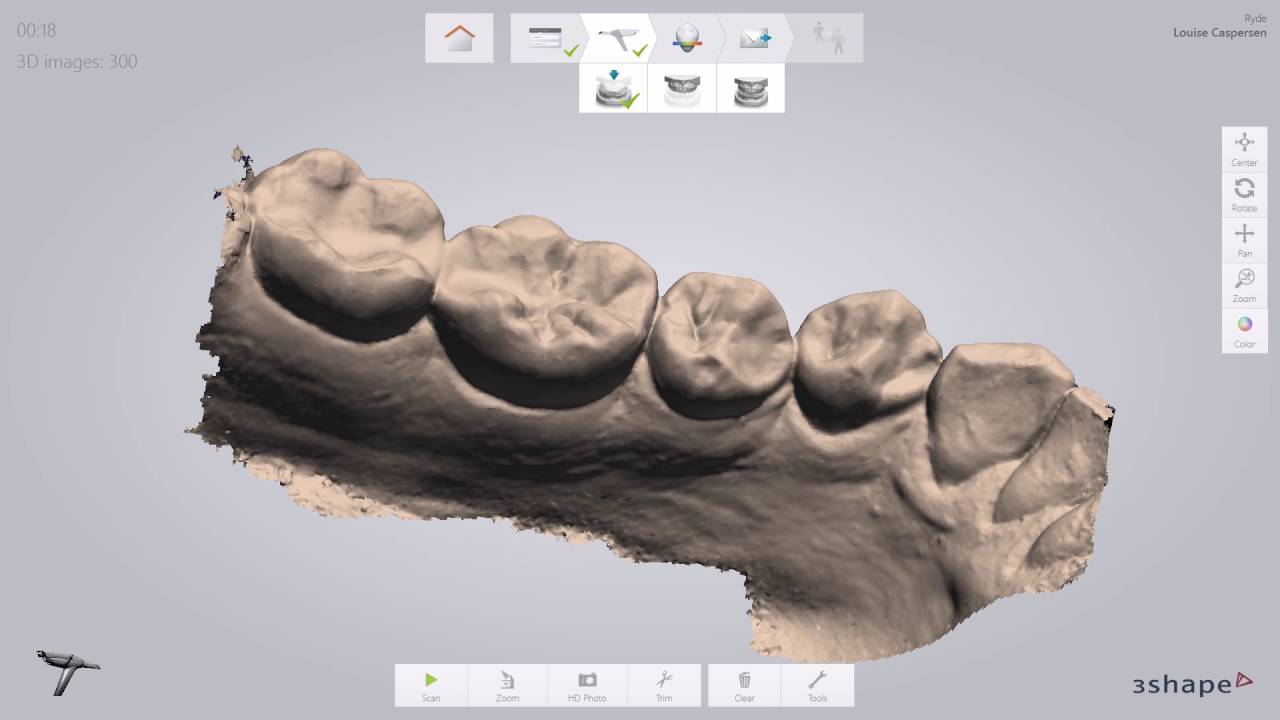Go to the Home screen icon
The image size is (1280, 720).
point(459,38)
